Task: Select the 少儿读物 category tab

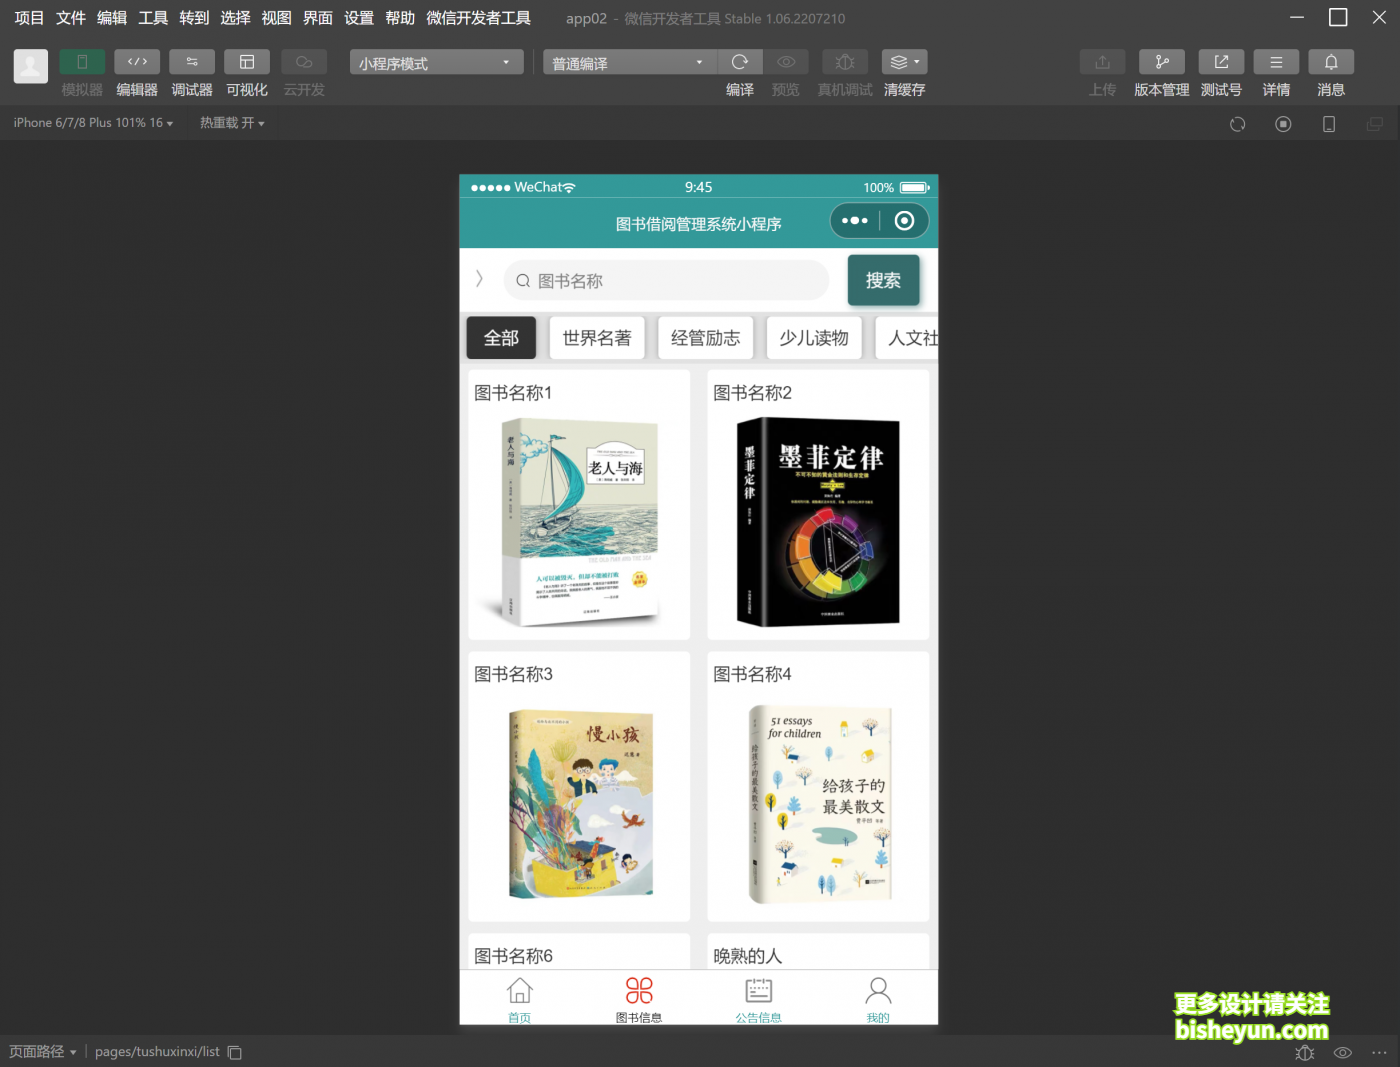Action: pos(814,338)
